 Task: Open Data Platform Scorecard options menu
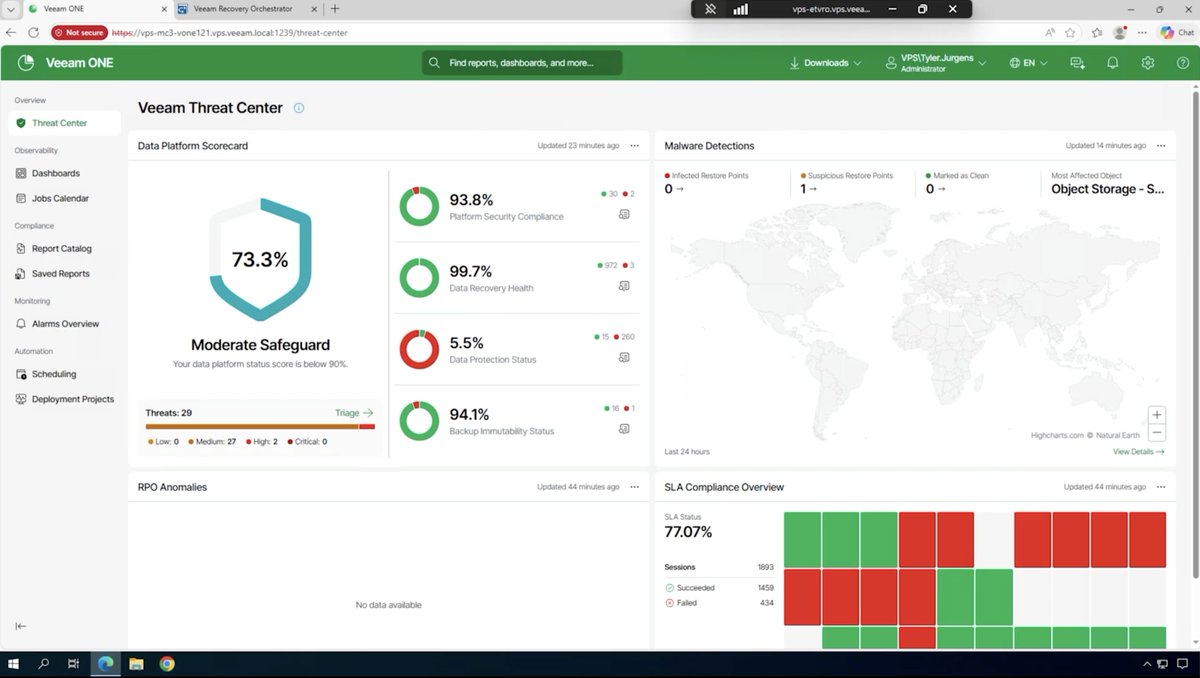(634, 146)
